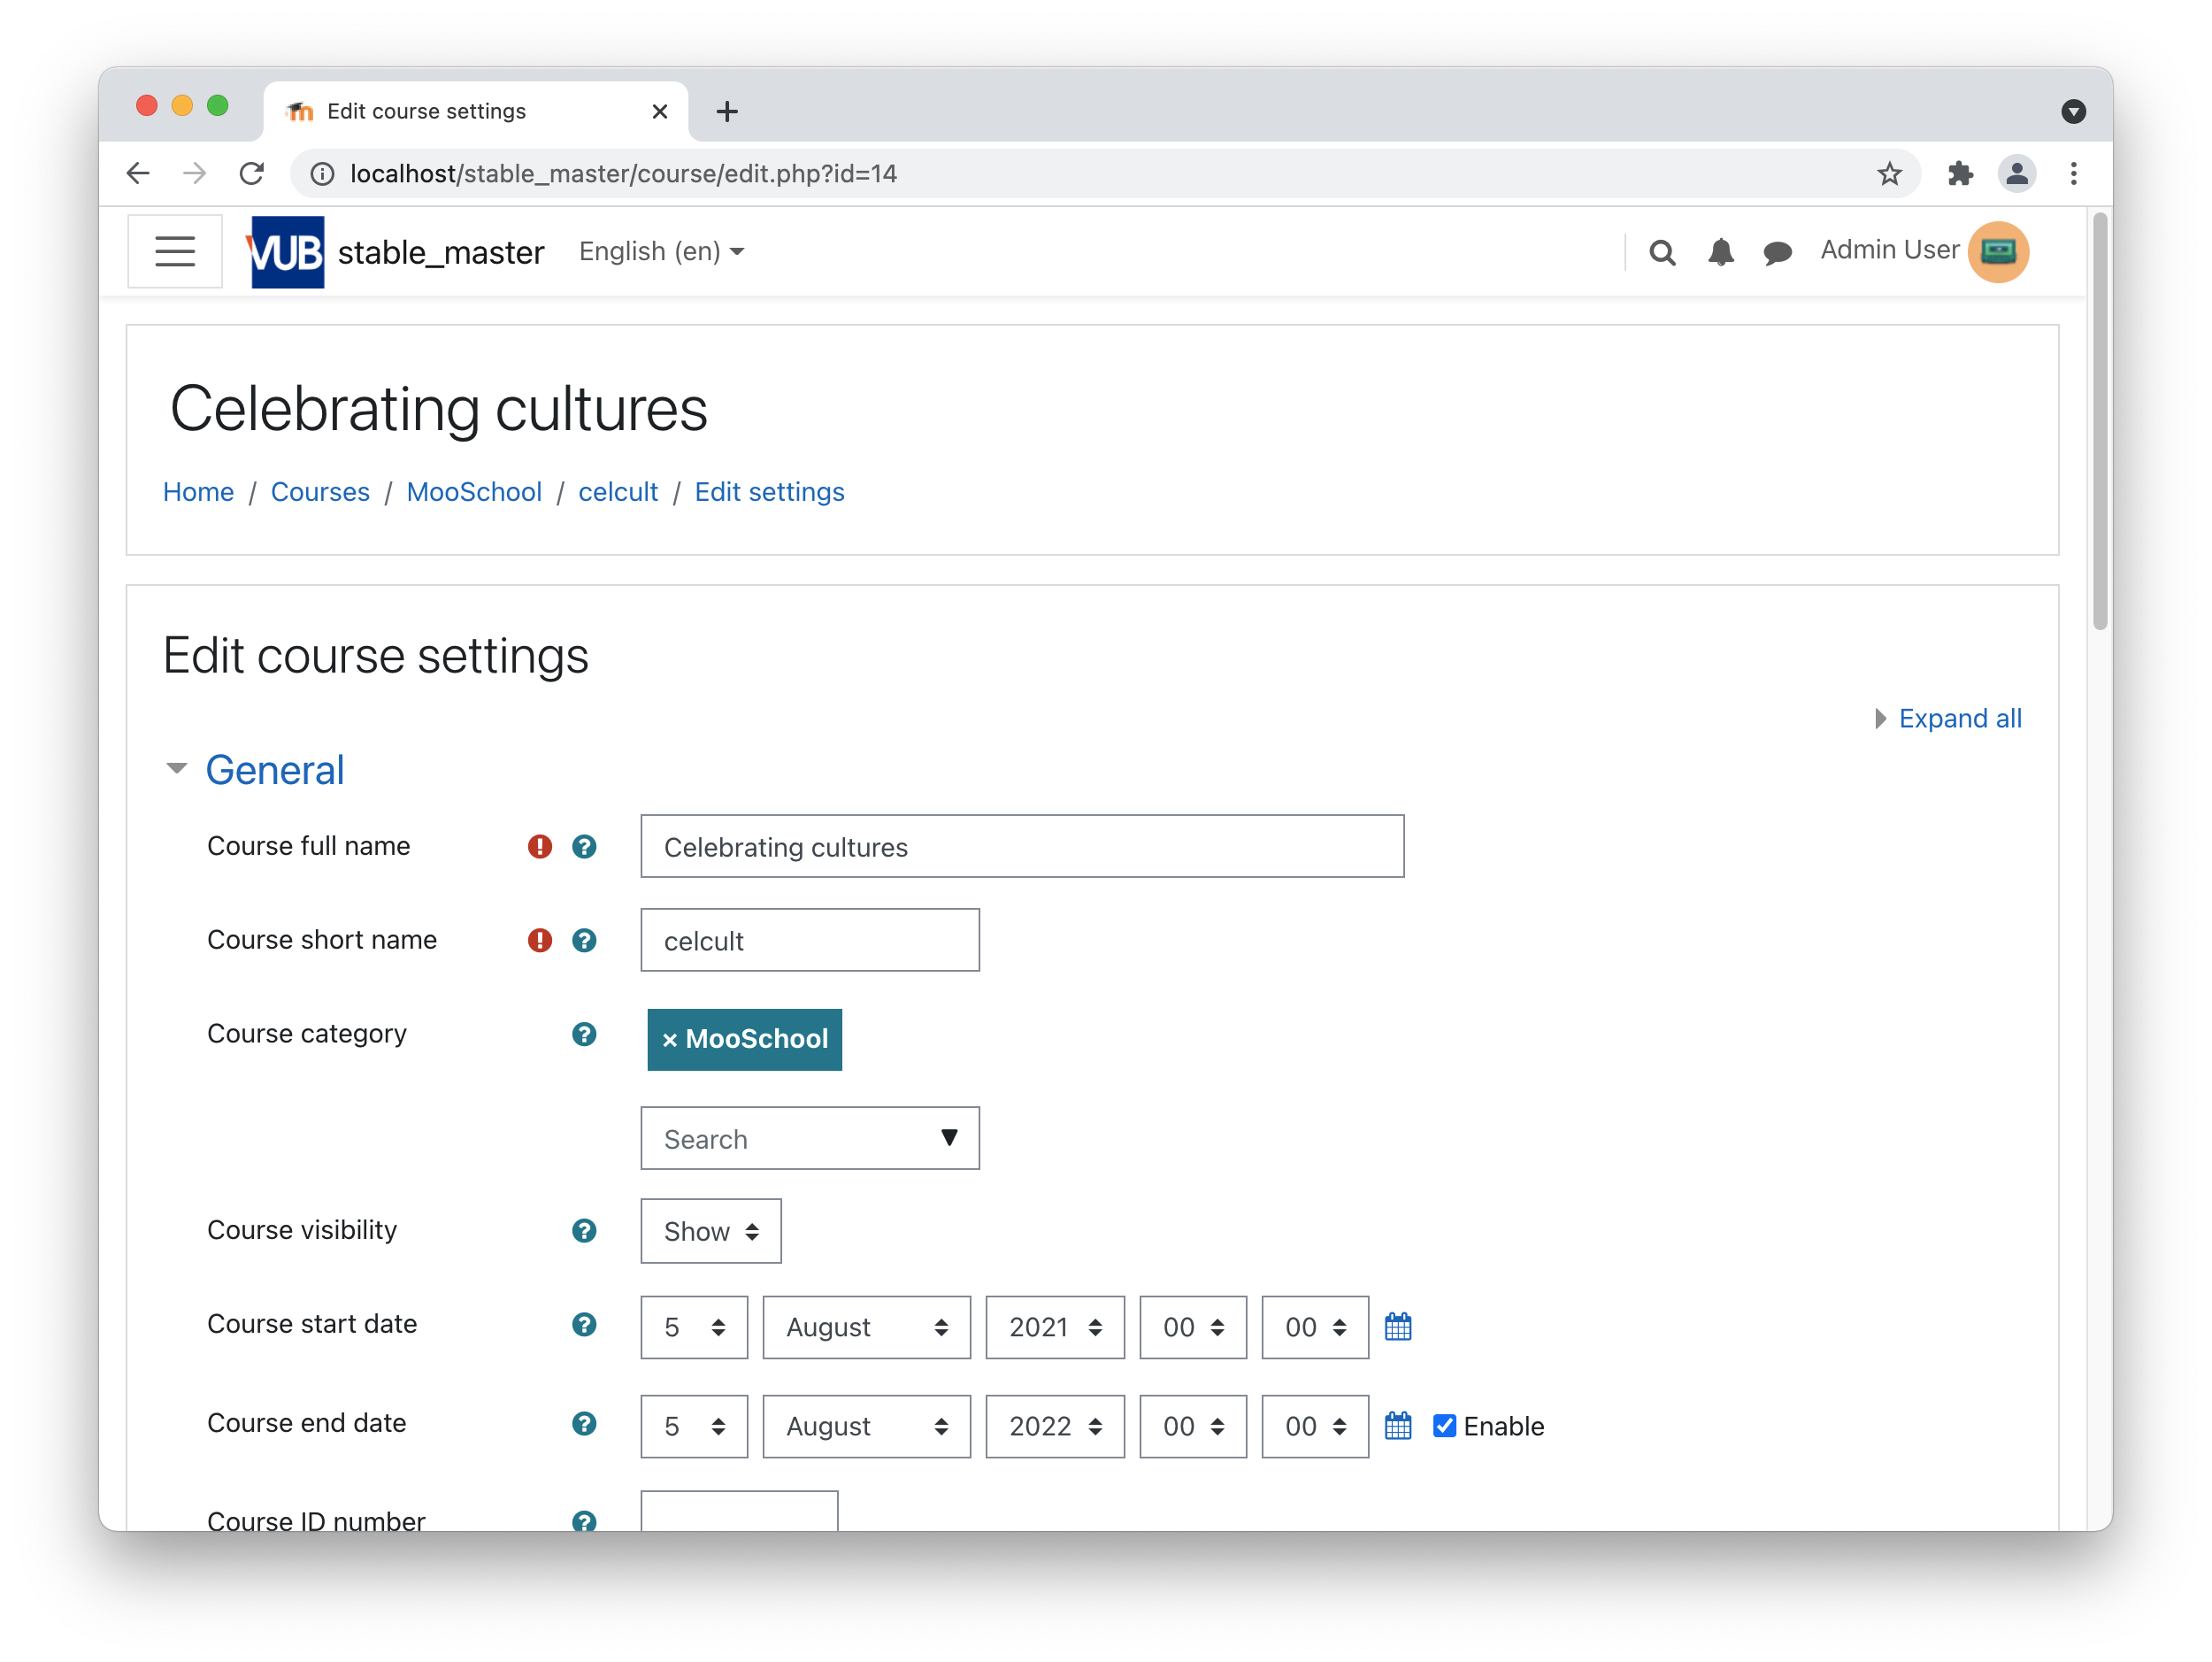Click the Course full name field

click(1022, 846)
